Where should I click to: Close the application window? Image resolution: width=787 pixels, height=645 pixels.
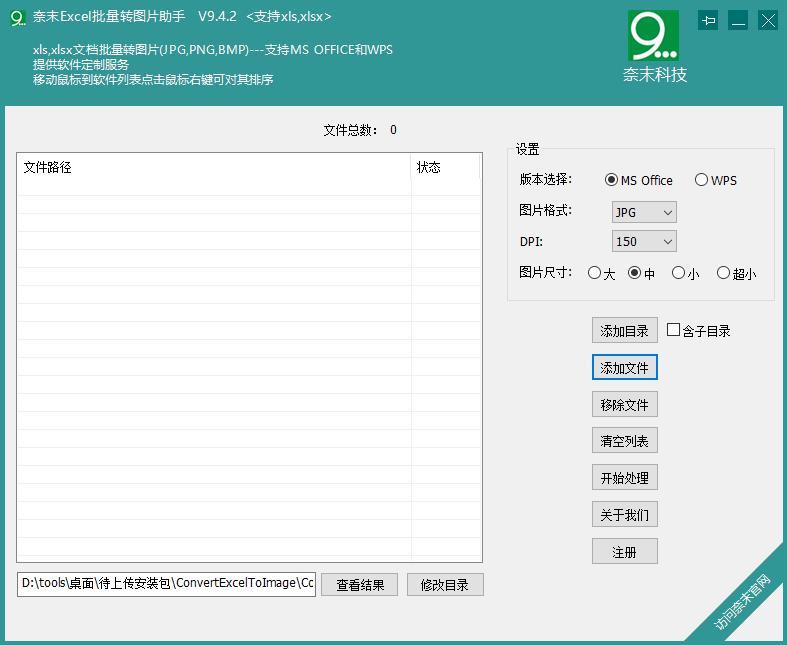point(767,20)
